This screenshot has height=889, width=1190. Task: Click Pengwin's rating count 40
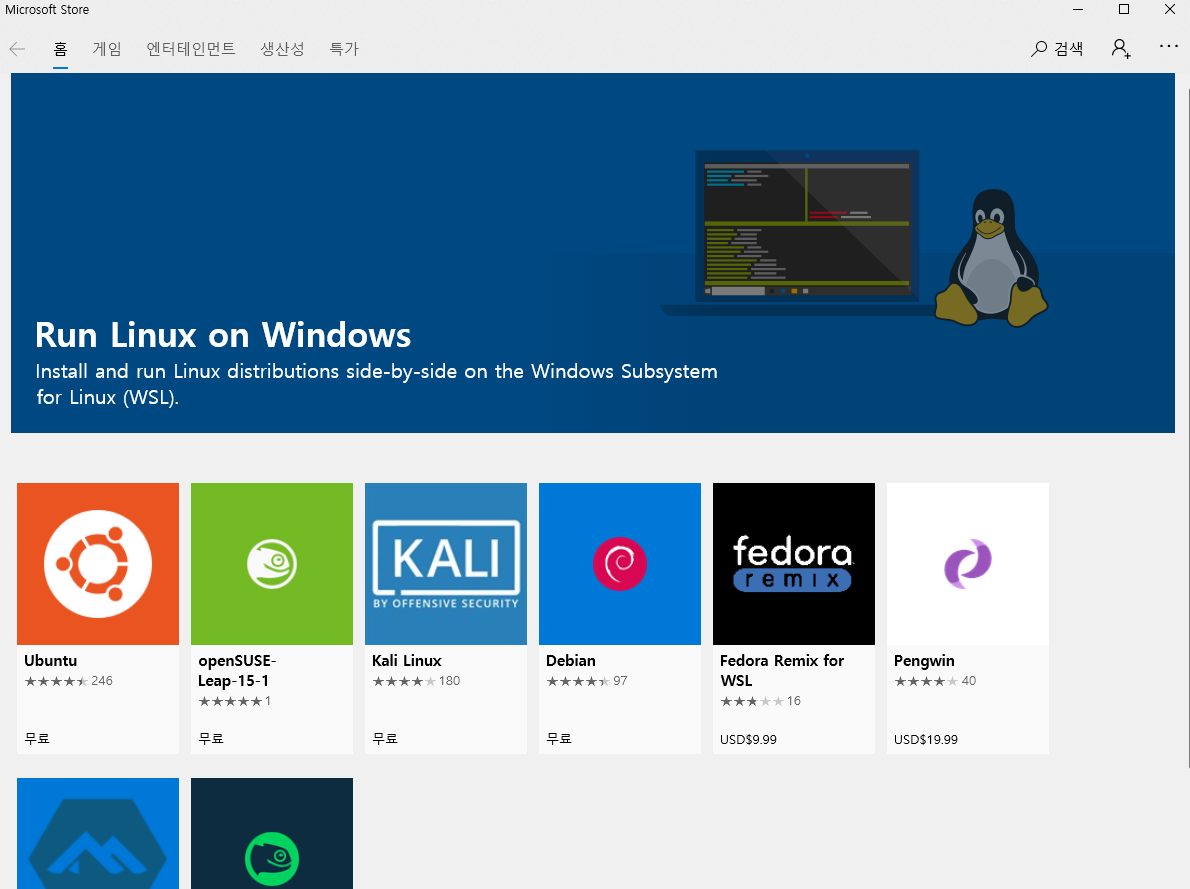pyautogui.click(x=968, y=681)
